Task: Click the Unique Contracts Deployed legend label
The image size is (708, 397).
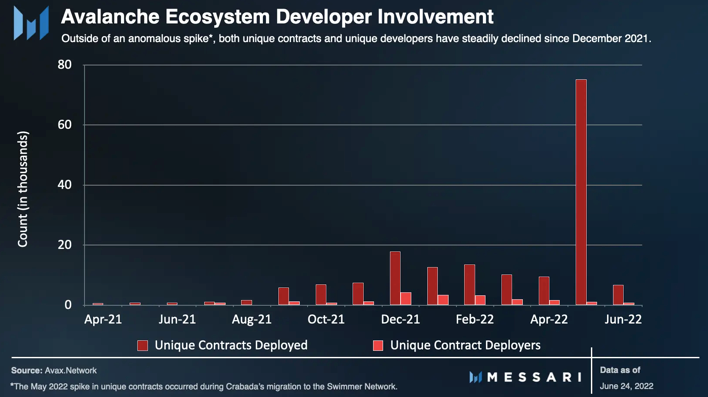Action: point(231,346)
